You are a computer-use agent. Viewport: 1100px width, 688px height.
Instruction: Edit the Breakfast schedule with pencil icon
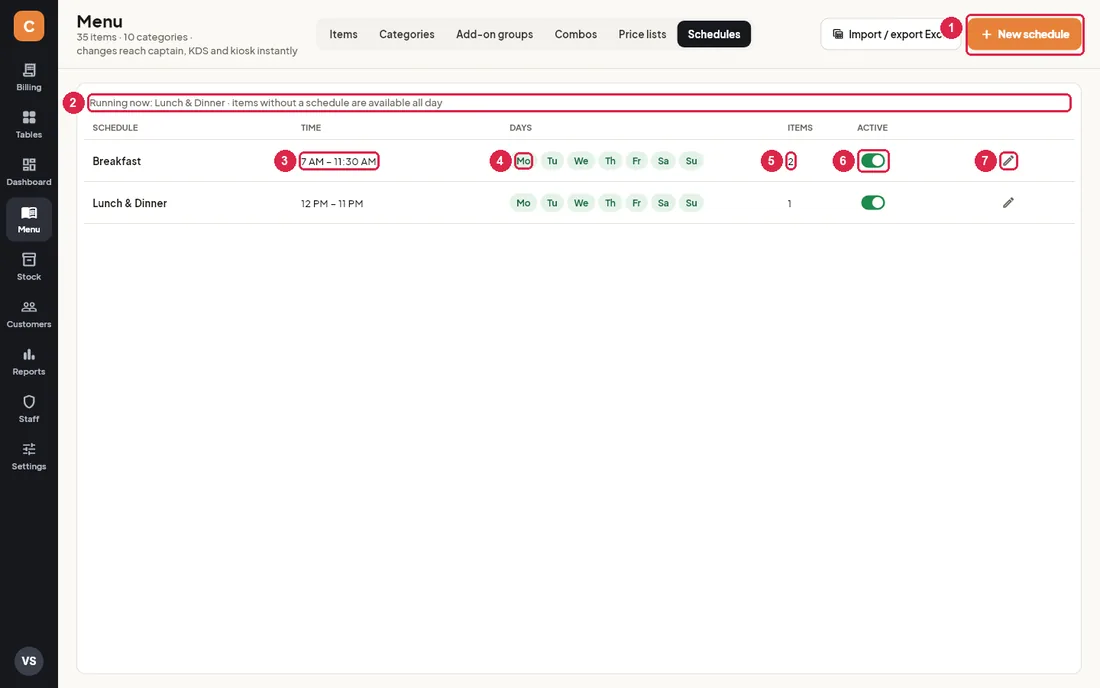coord(1008,161)
